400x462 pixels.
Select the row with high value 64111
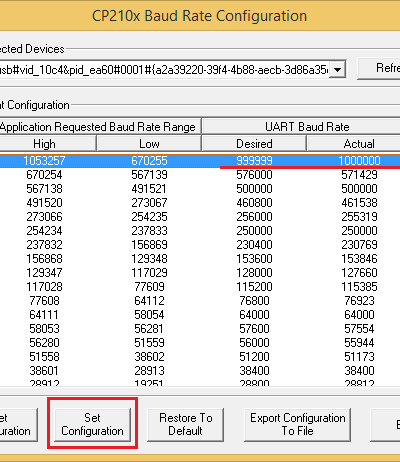[x=200, y=315]
